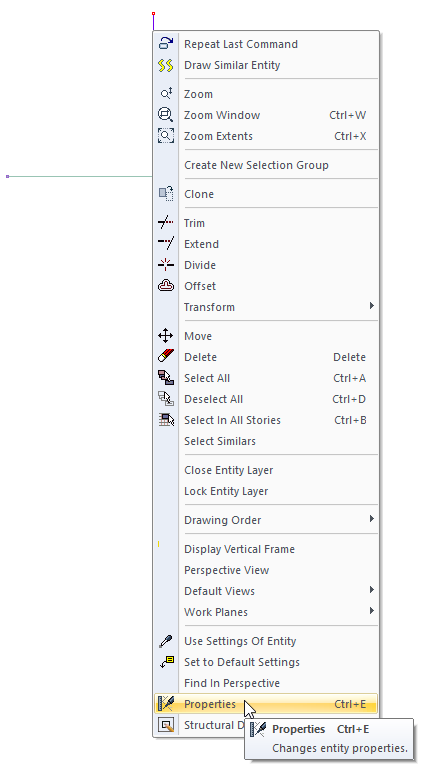
Task: Click the highlighted Properties entry
Action: click(266, 704)
